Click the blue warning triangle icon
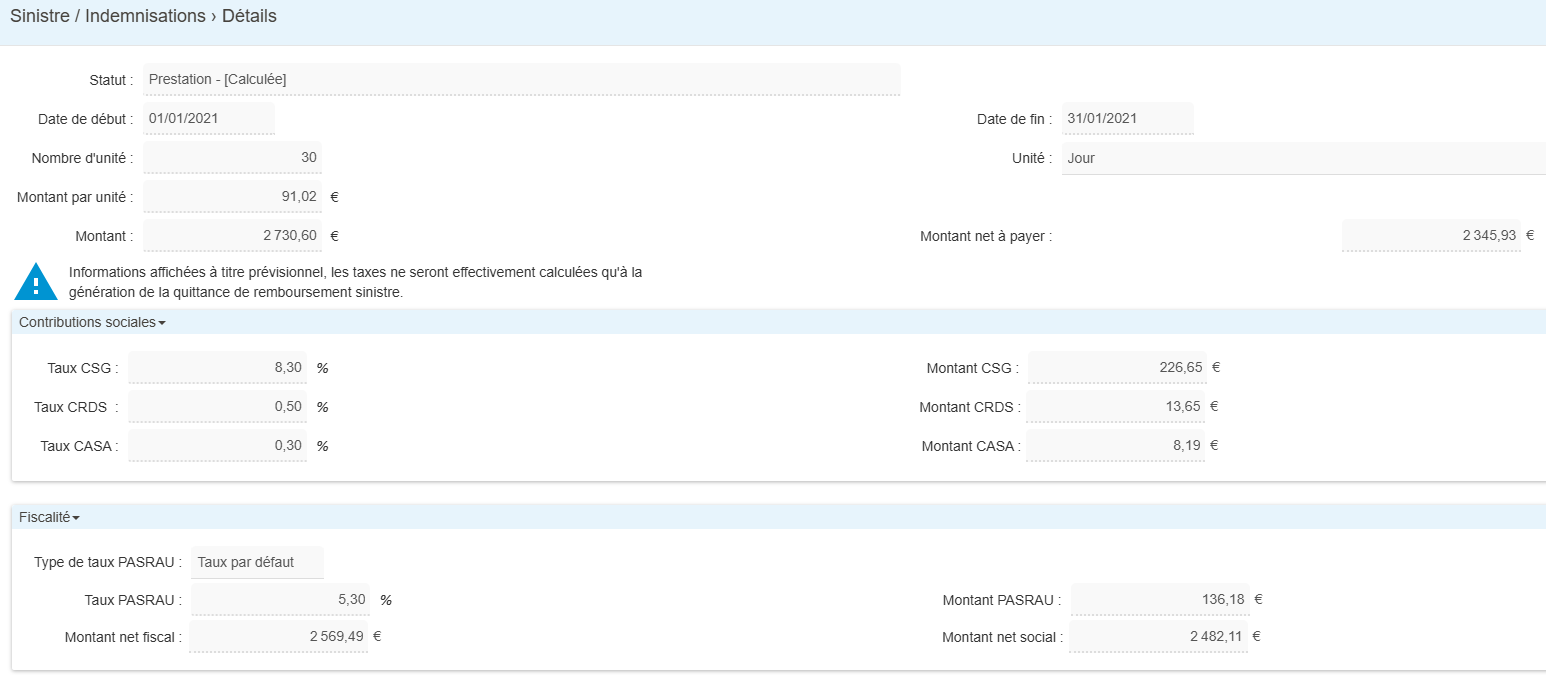This screenshot has width=1546, height=675. (x=36, y=283)
